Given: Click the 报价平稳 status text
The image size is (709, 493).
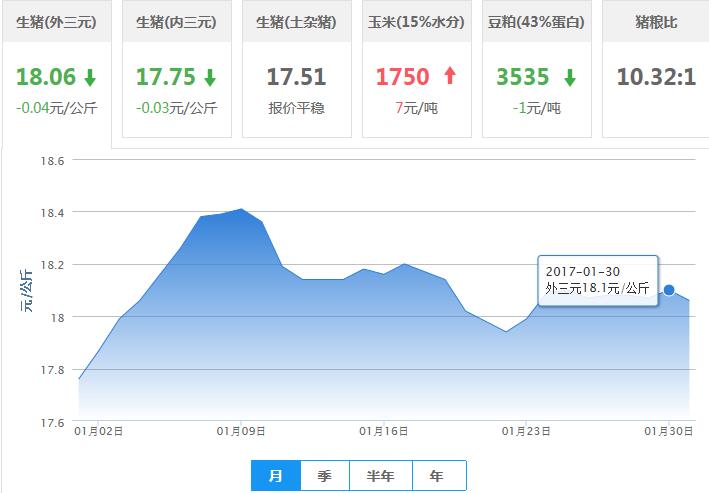Looking at the screenshot, I should click(296, 108).
